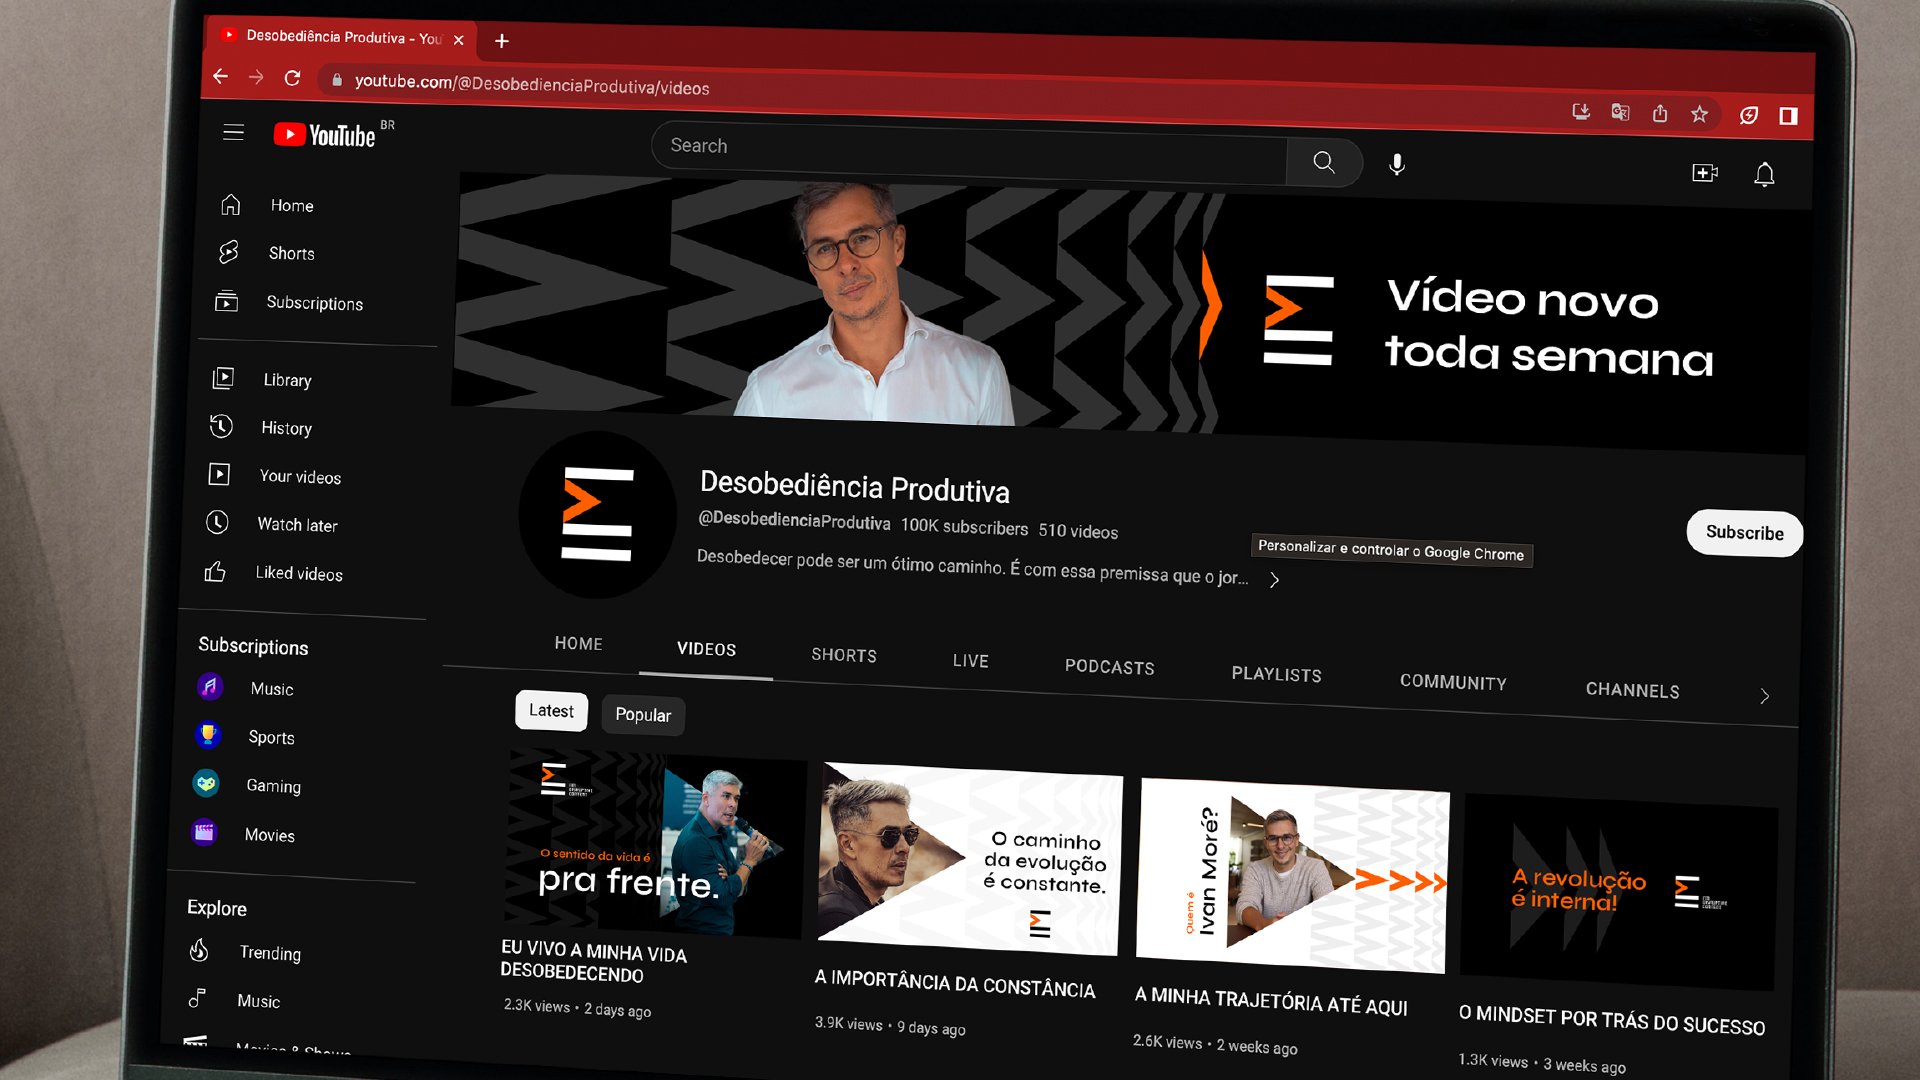Open the hamburger guide menu

(233, 132)
